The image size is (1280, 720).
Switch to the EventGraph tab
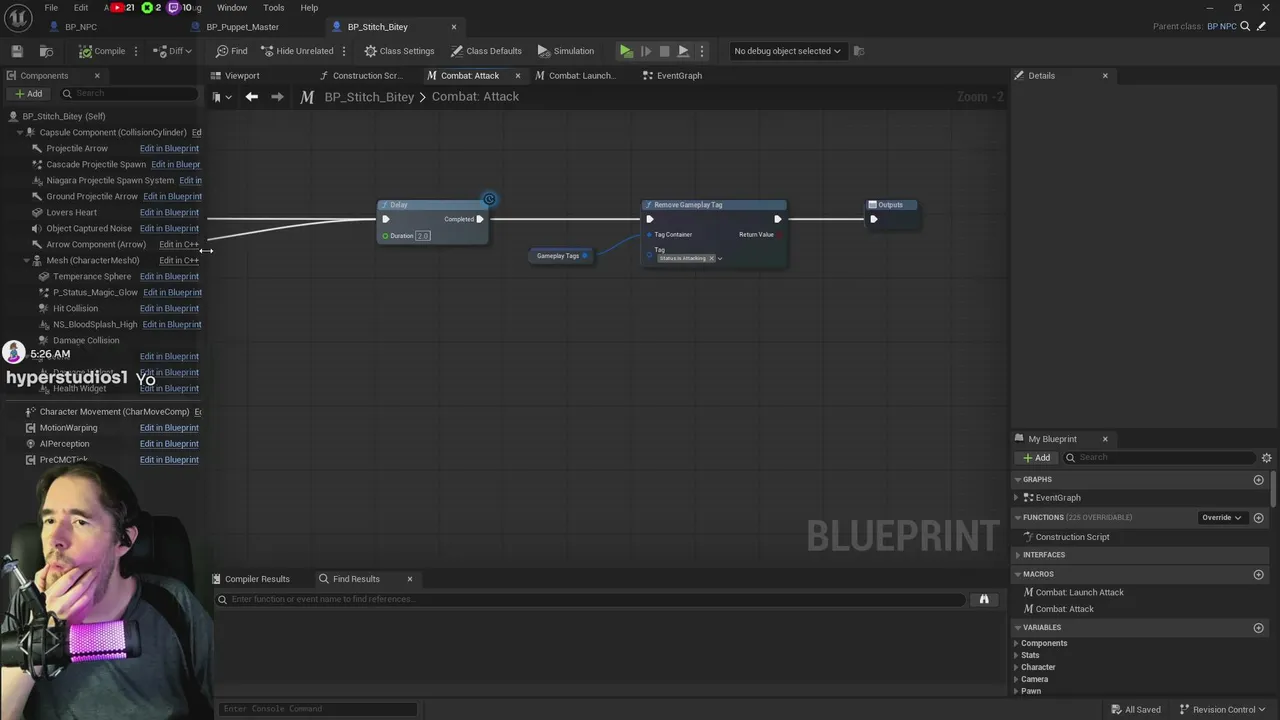[x=679, y=76]
